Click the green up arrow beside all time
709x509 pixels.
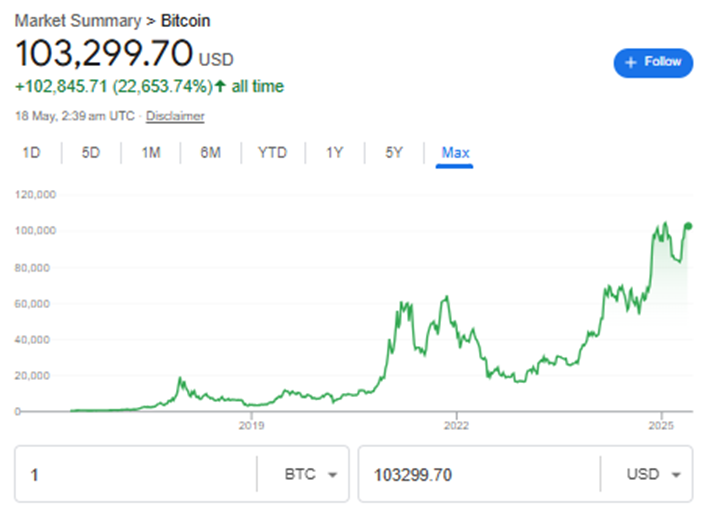click(x=220, y=87)
